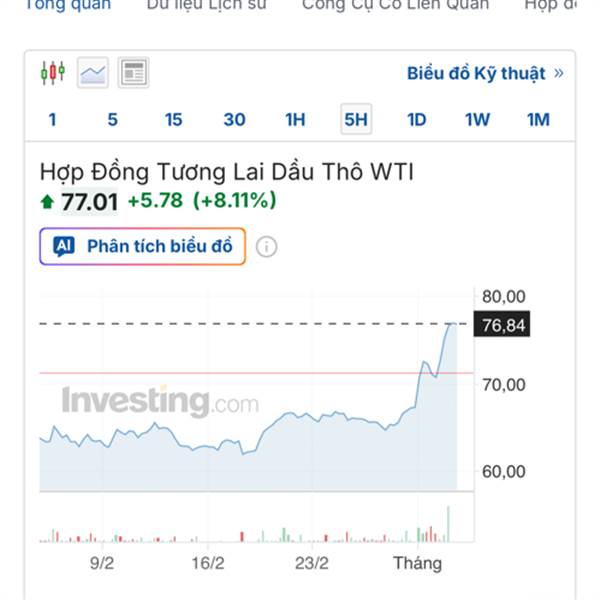600x600 pixels.
Task: Switch chart to 15 minute interval
Action: coord(173,120)
